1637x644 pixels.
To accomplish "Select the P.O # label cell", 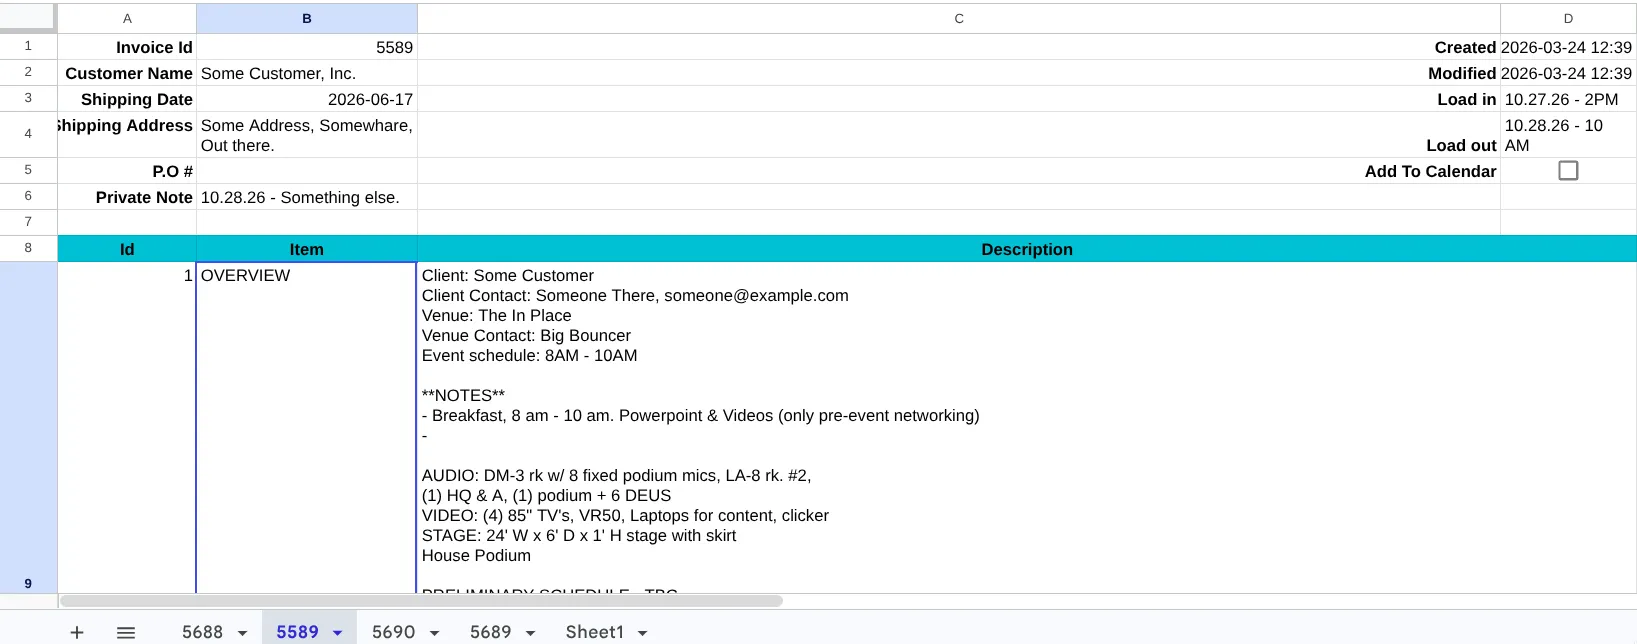I will click(127, 171).
